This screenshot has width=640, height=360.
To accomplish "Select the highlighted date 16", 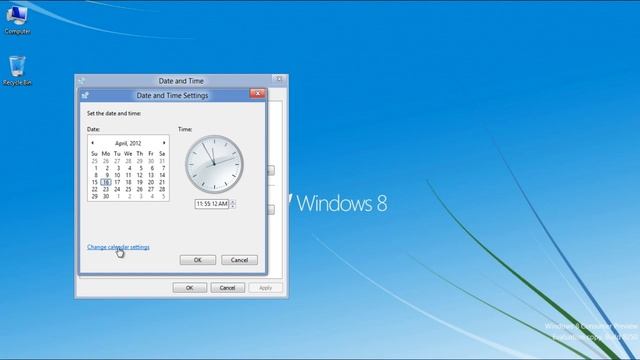I will click(x=106, y=182).
